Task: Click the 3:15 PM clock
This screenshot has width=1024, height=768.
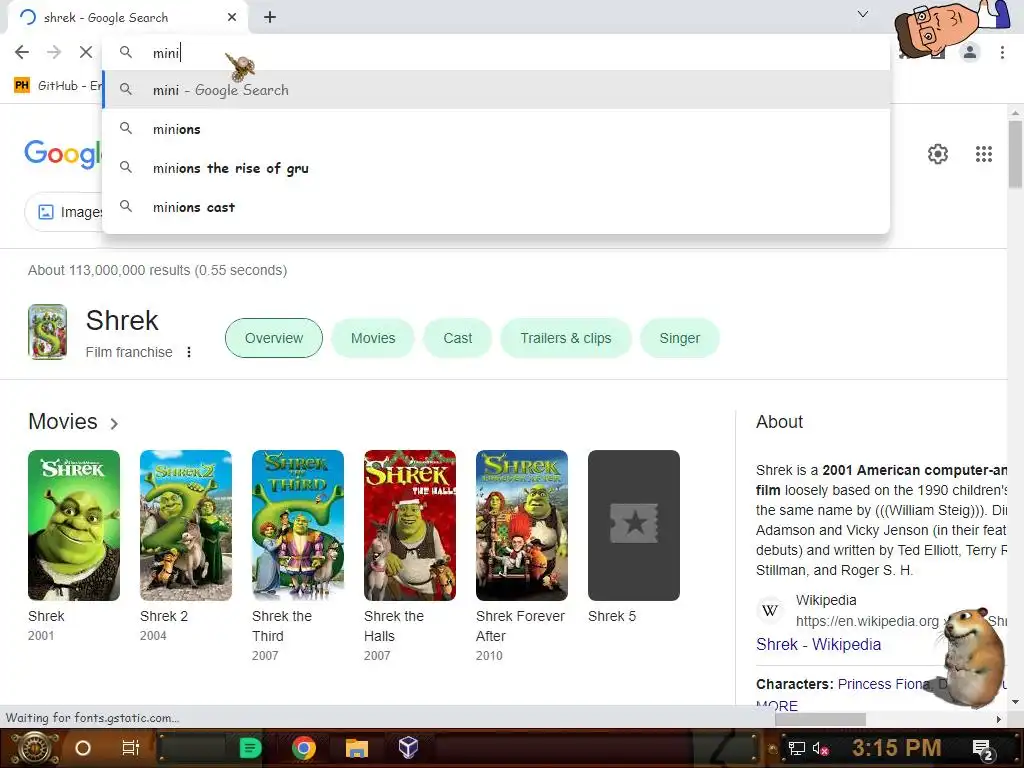Action: pos(897,748)
